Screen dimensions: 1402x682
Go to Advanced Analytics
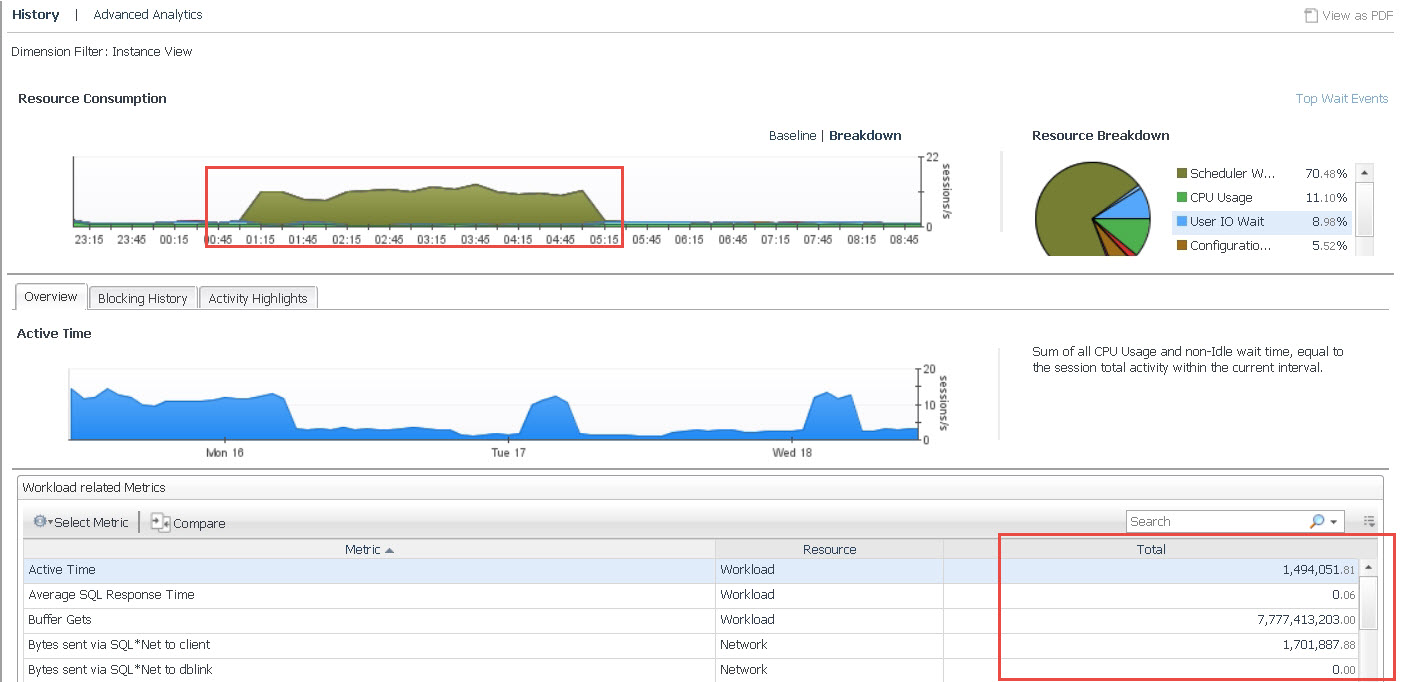tap(147, 15)
